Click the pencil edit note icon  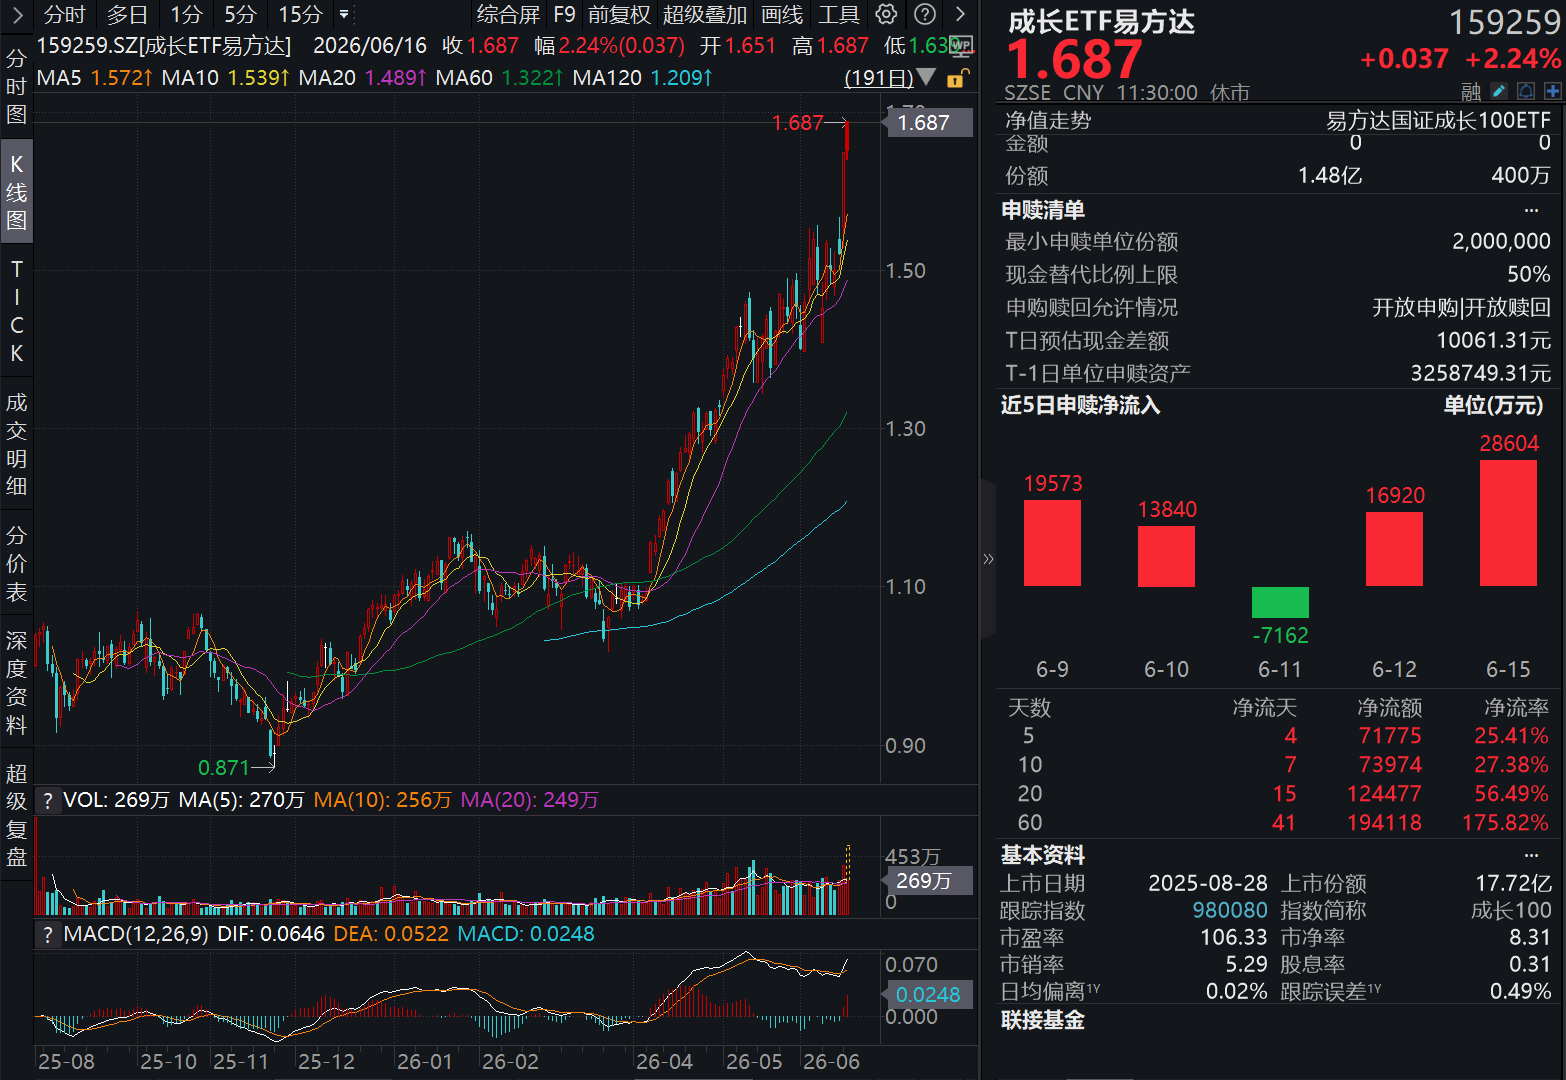(x=1498, y=91)
